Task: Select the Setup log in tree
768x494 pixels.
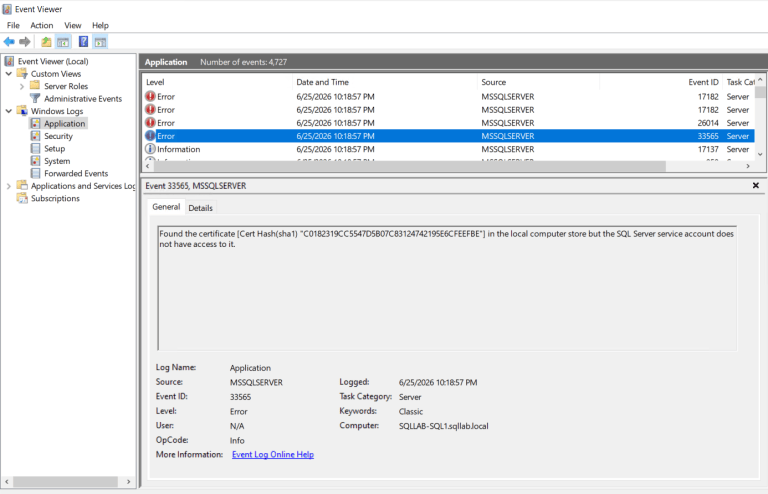Action: (54, 148)
